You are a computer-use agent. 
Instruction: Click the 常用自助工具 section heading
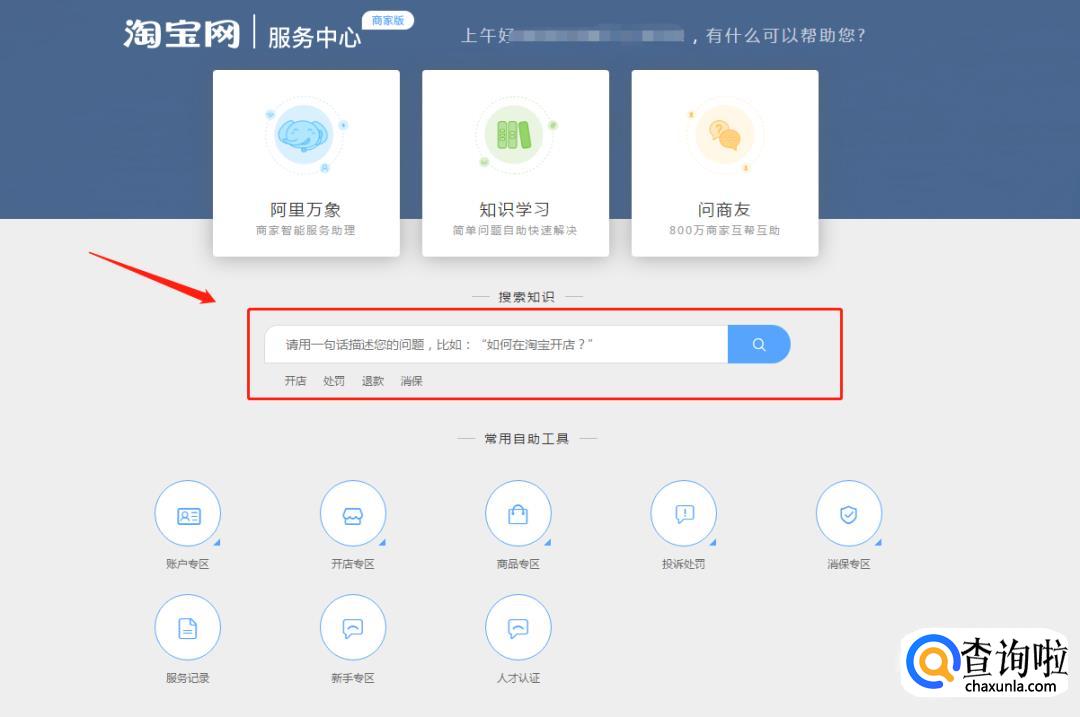coord(526,439)
